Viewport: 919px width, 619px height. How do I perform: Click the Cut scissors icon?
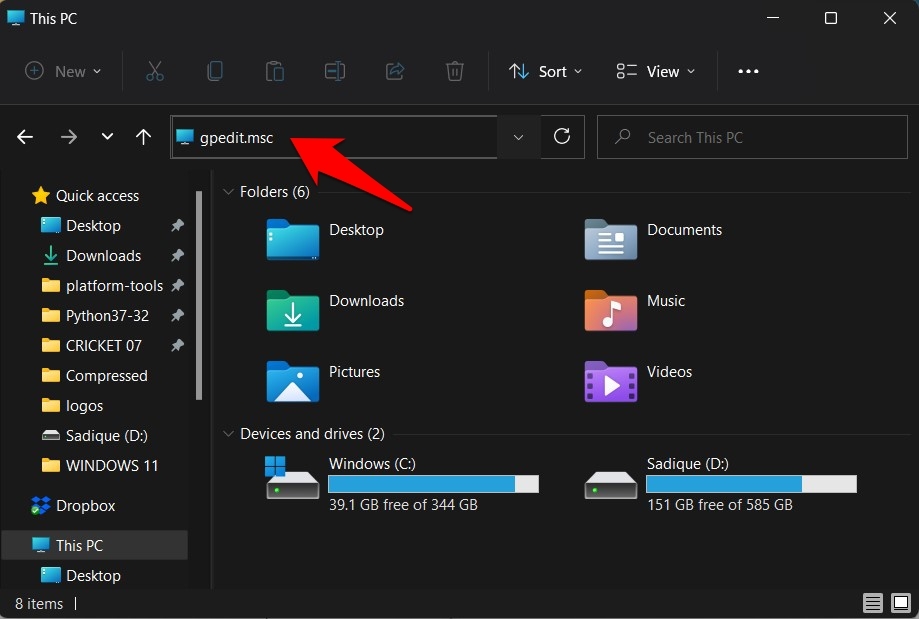tap(155, 72)
